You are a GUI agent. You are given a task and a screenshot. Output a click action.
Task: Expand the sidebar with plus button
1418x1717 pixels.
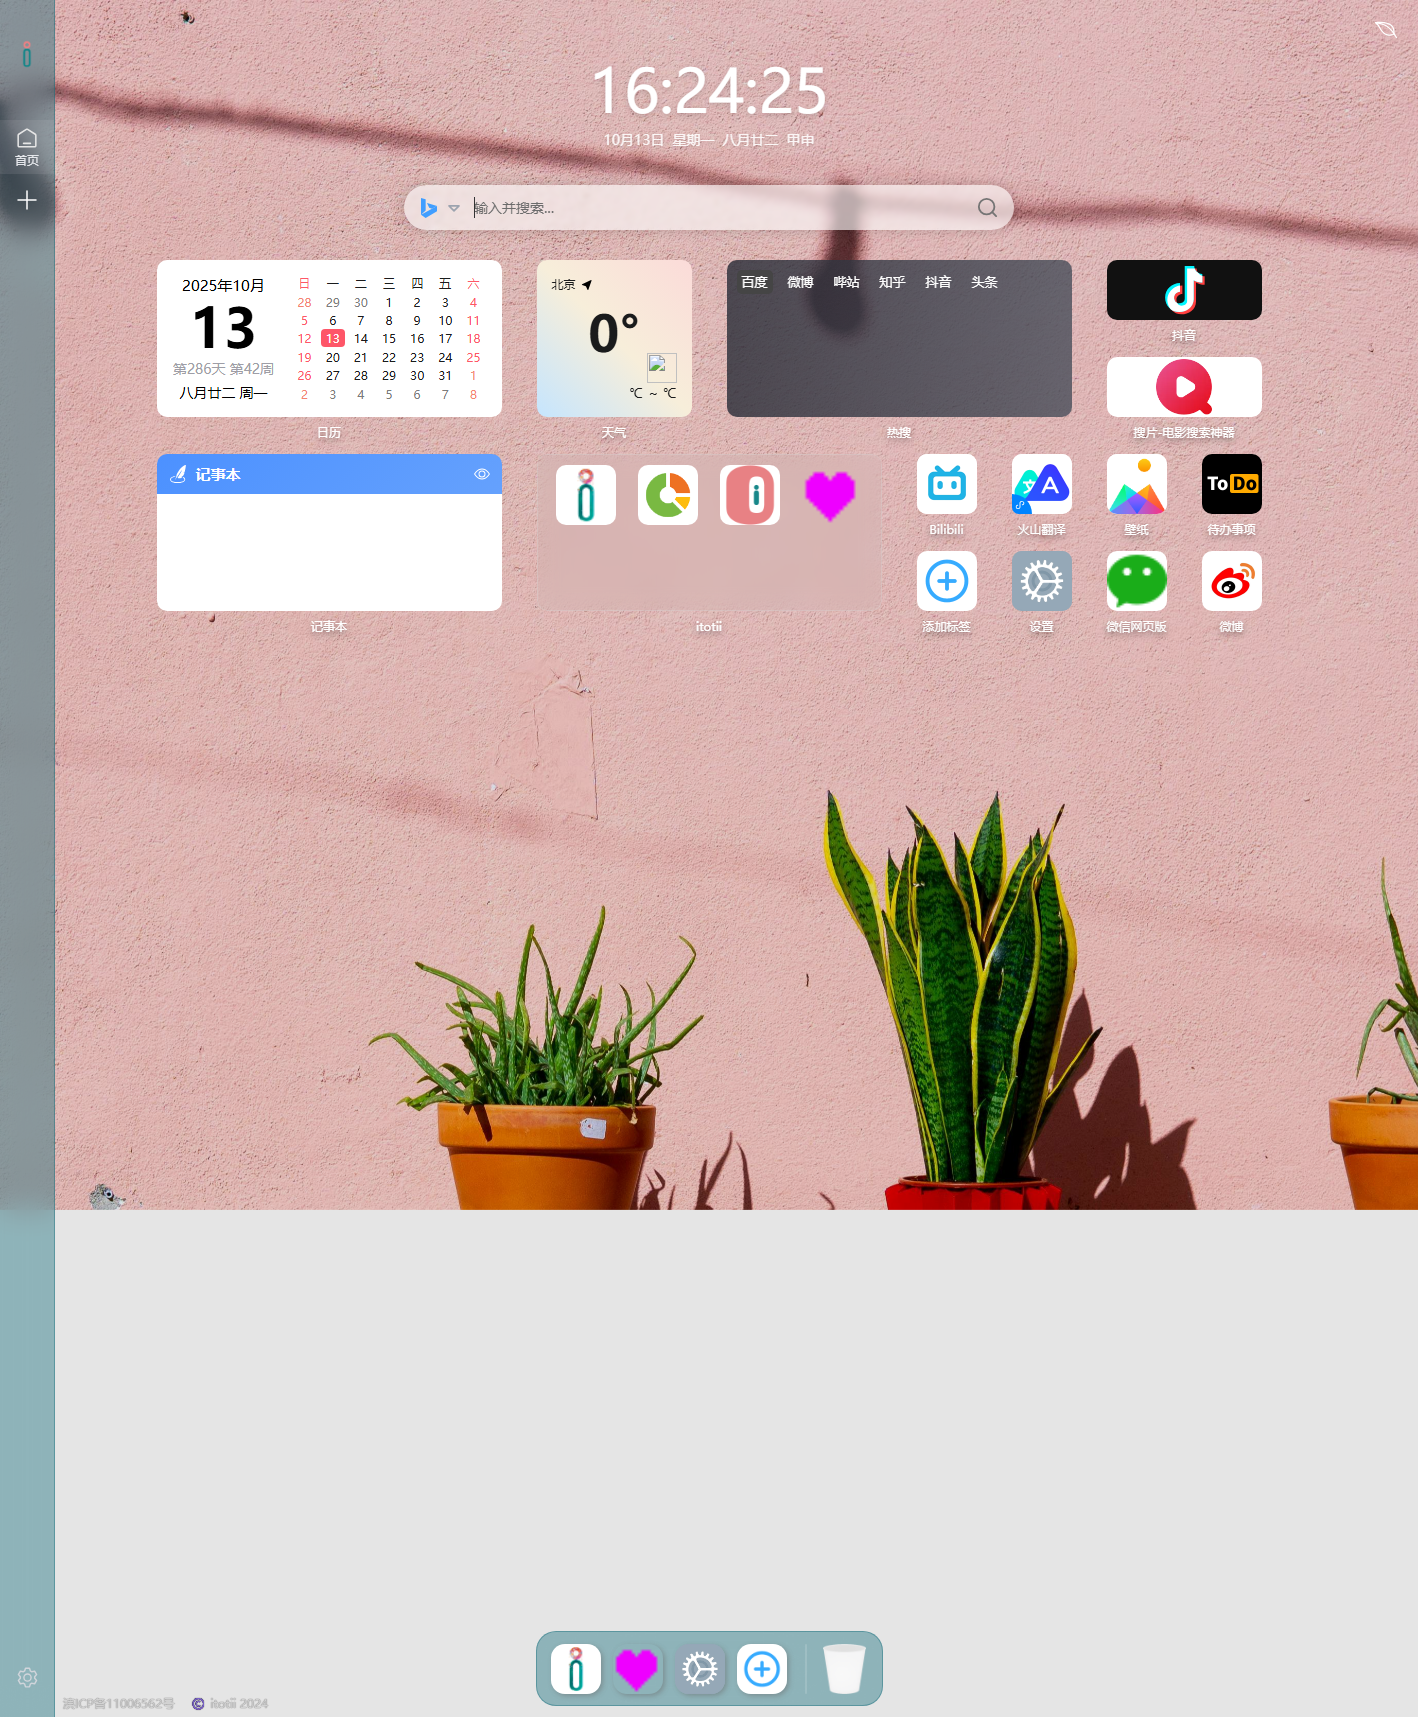27,200
